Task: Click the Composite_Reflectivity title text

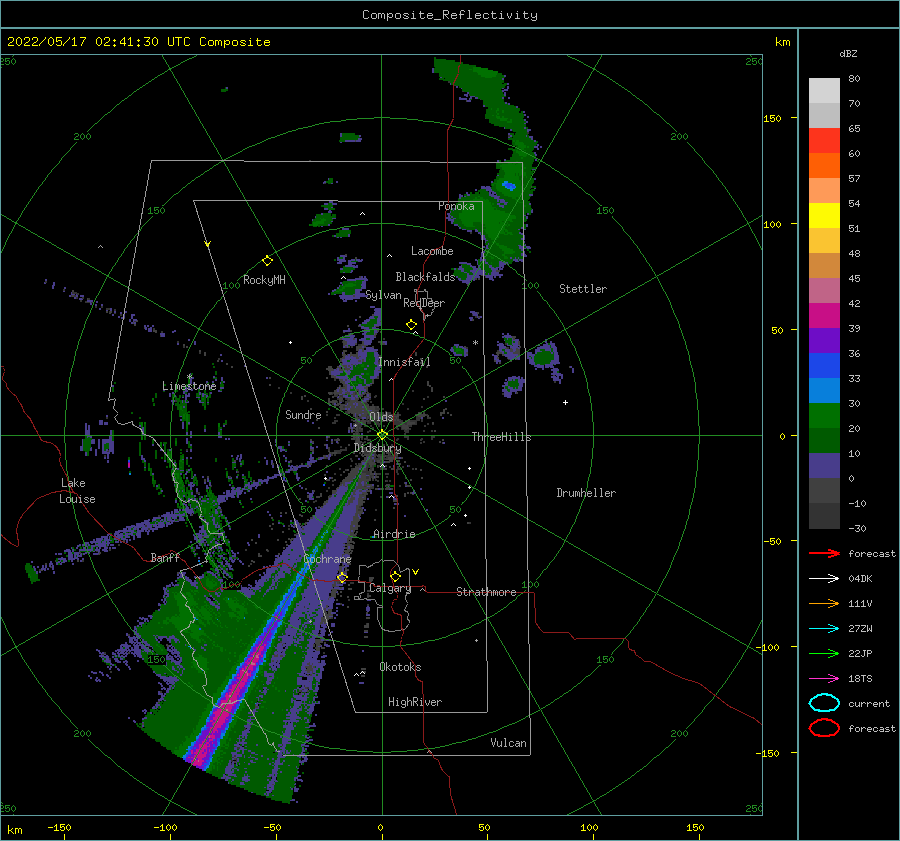Action: click(x=450, y=15)
